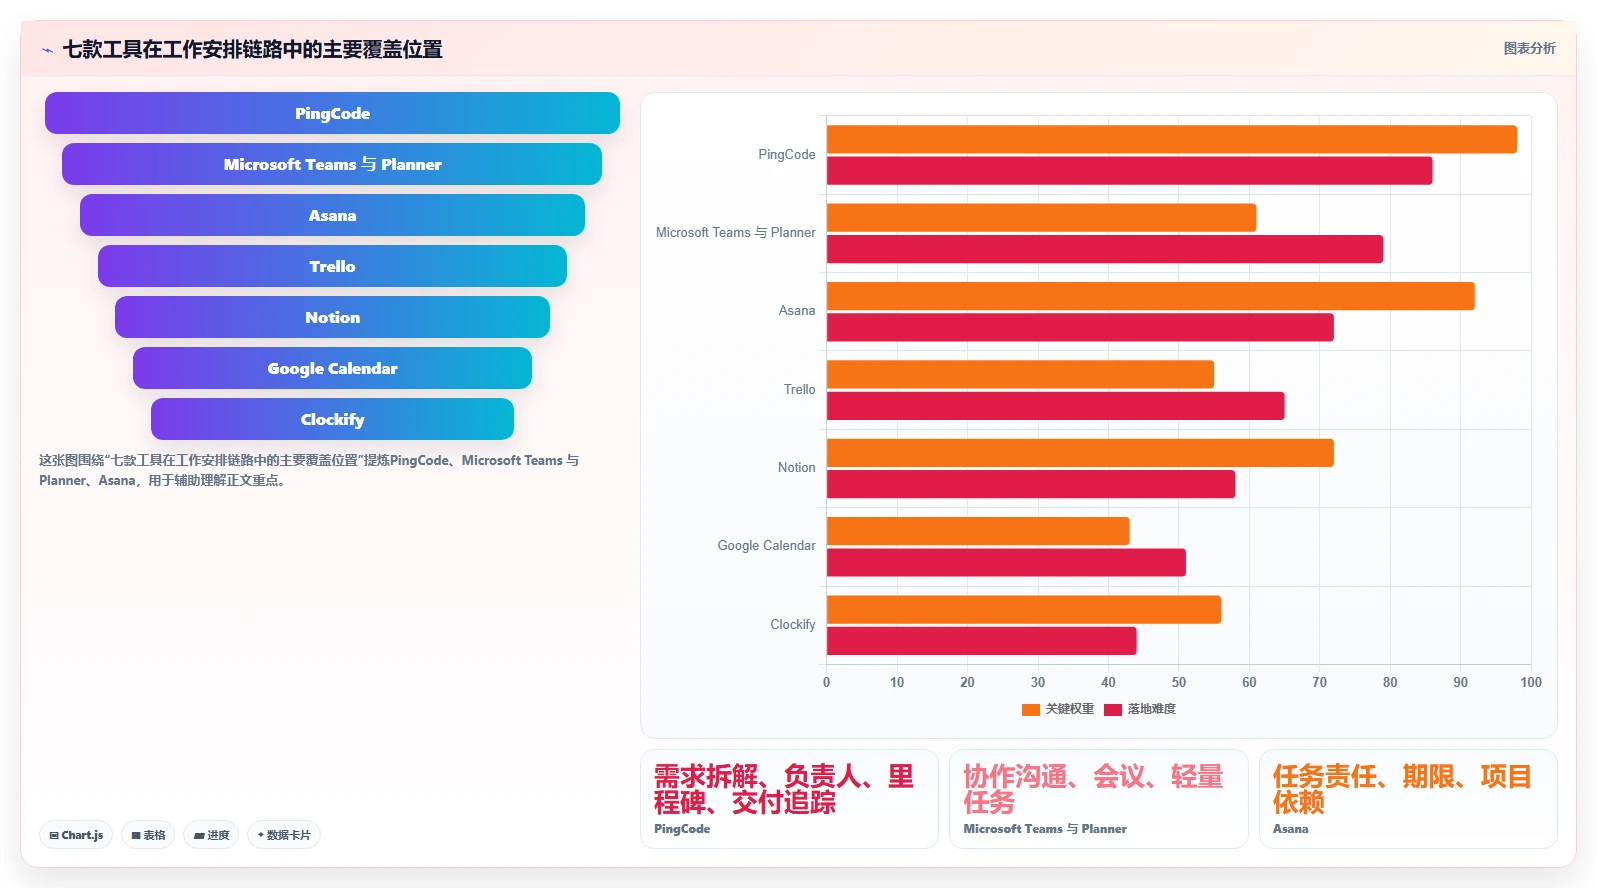The image size is (1597, 888).
Task: Click the Notion y-axis label
Action: tap(796, 467)
